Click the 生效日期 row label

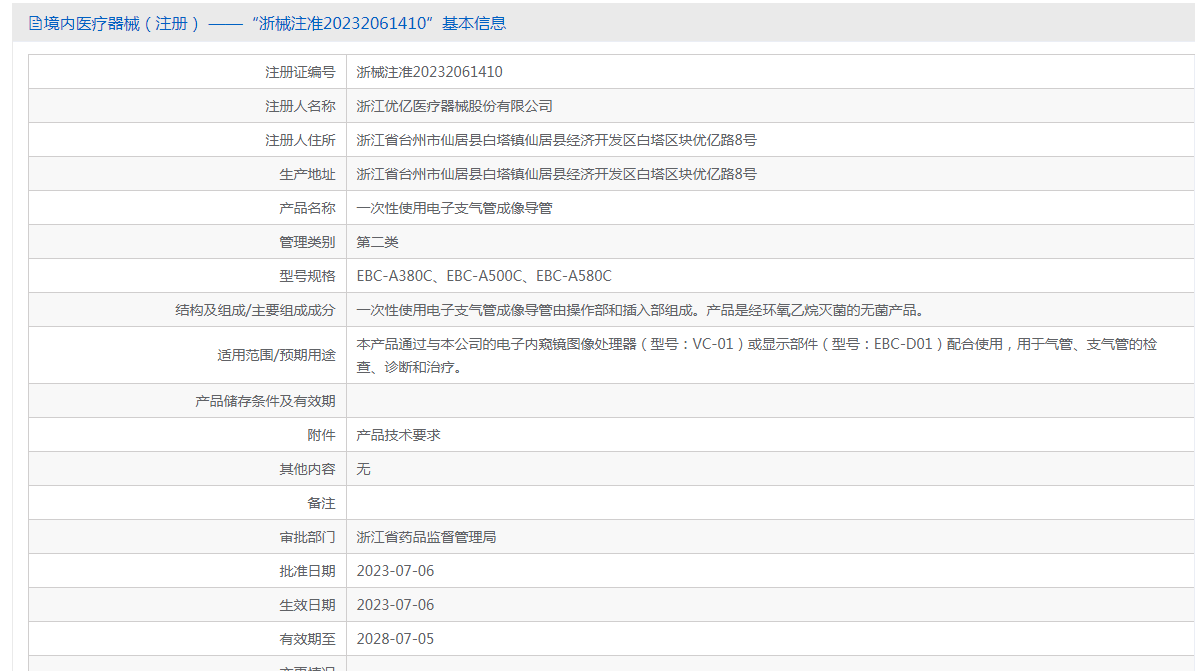tap(307, 605)
